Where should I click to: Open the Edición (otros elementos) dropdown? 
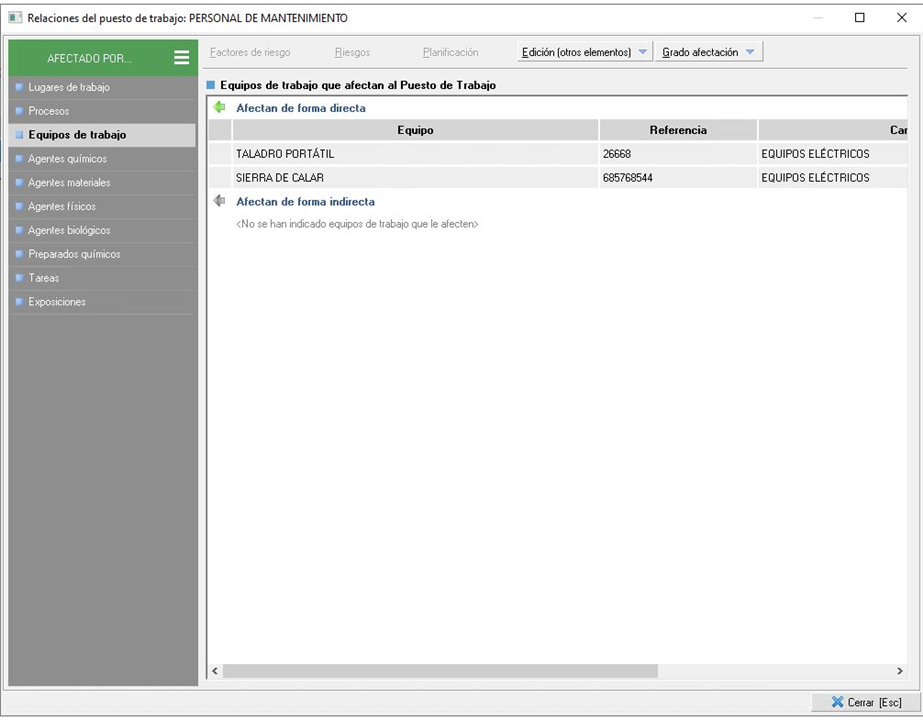click(x=585, y=52)
